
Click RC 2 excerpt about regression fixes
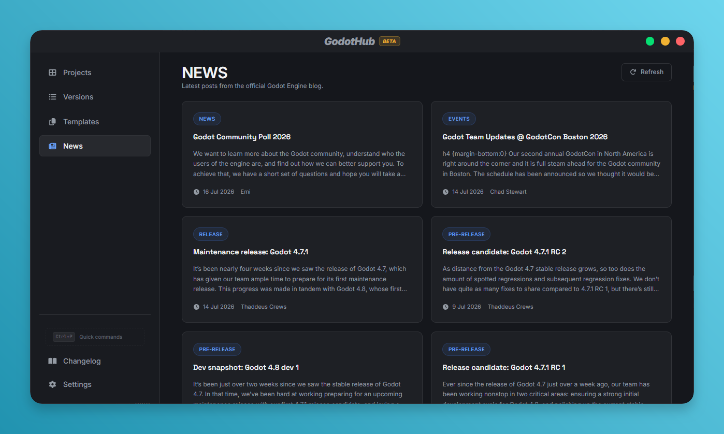point(551,279)
